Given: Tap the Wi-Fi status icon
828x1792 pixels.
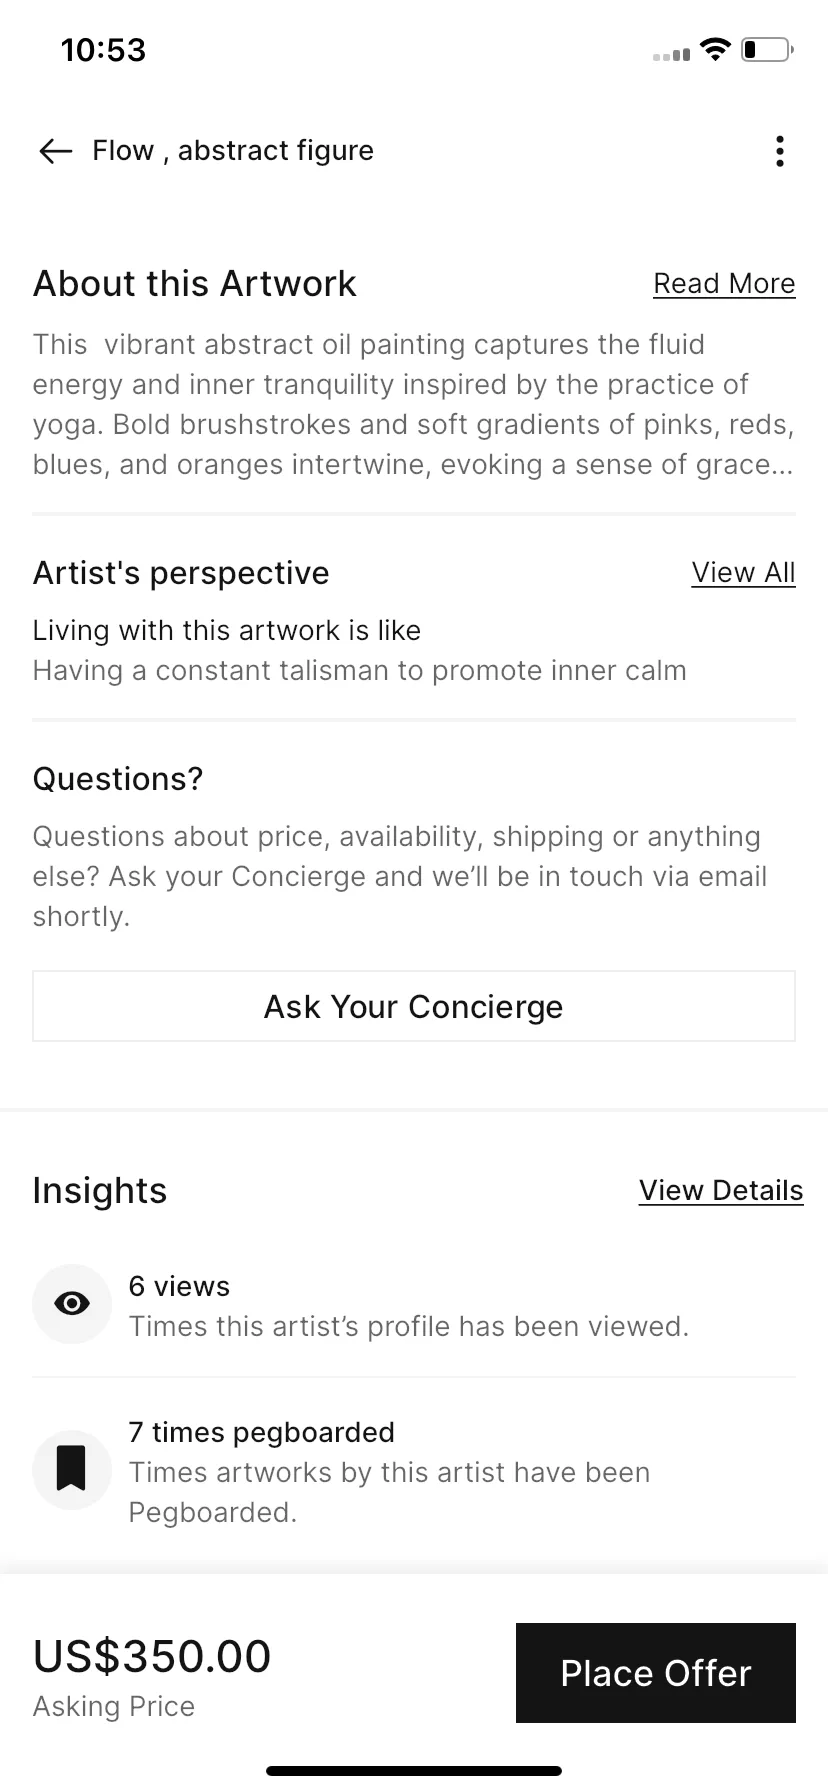Looking at the screenshot, I should coord(715,50).
